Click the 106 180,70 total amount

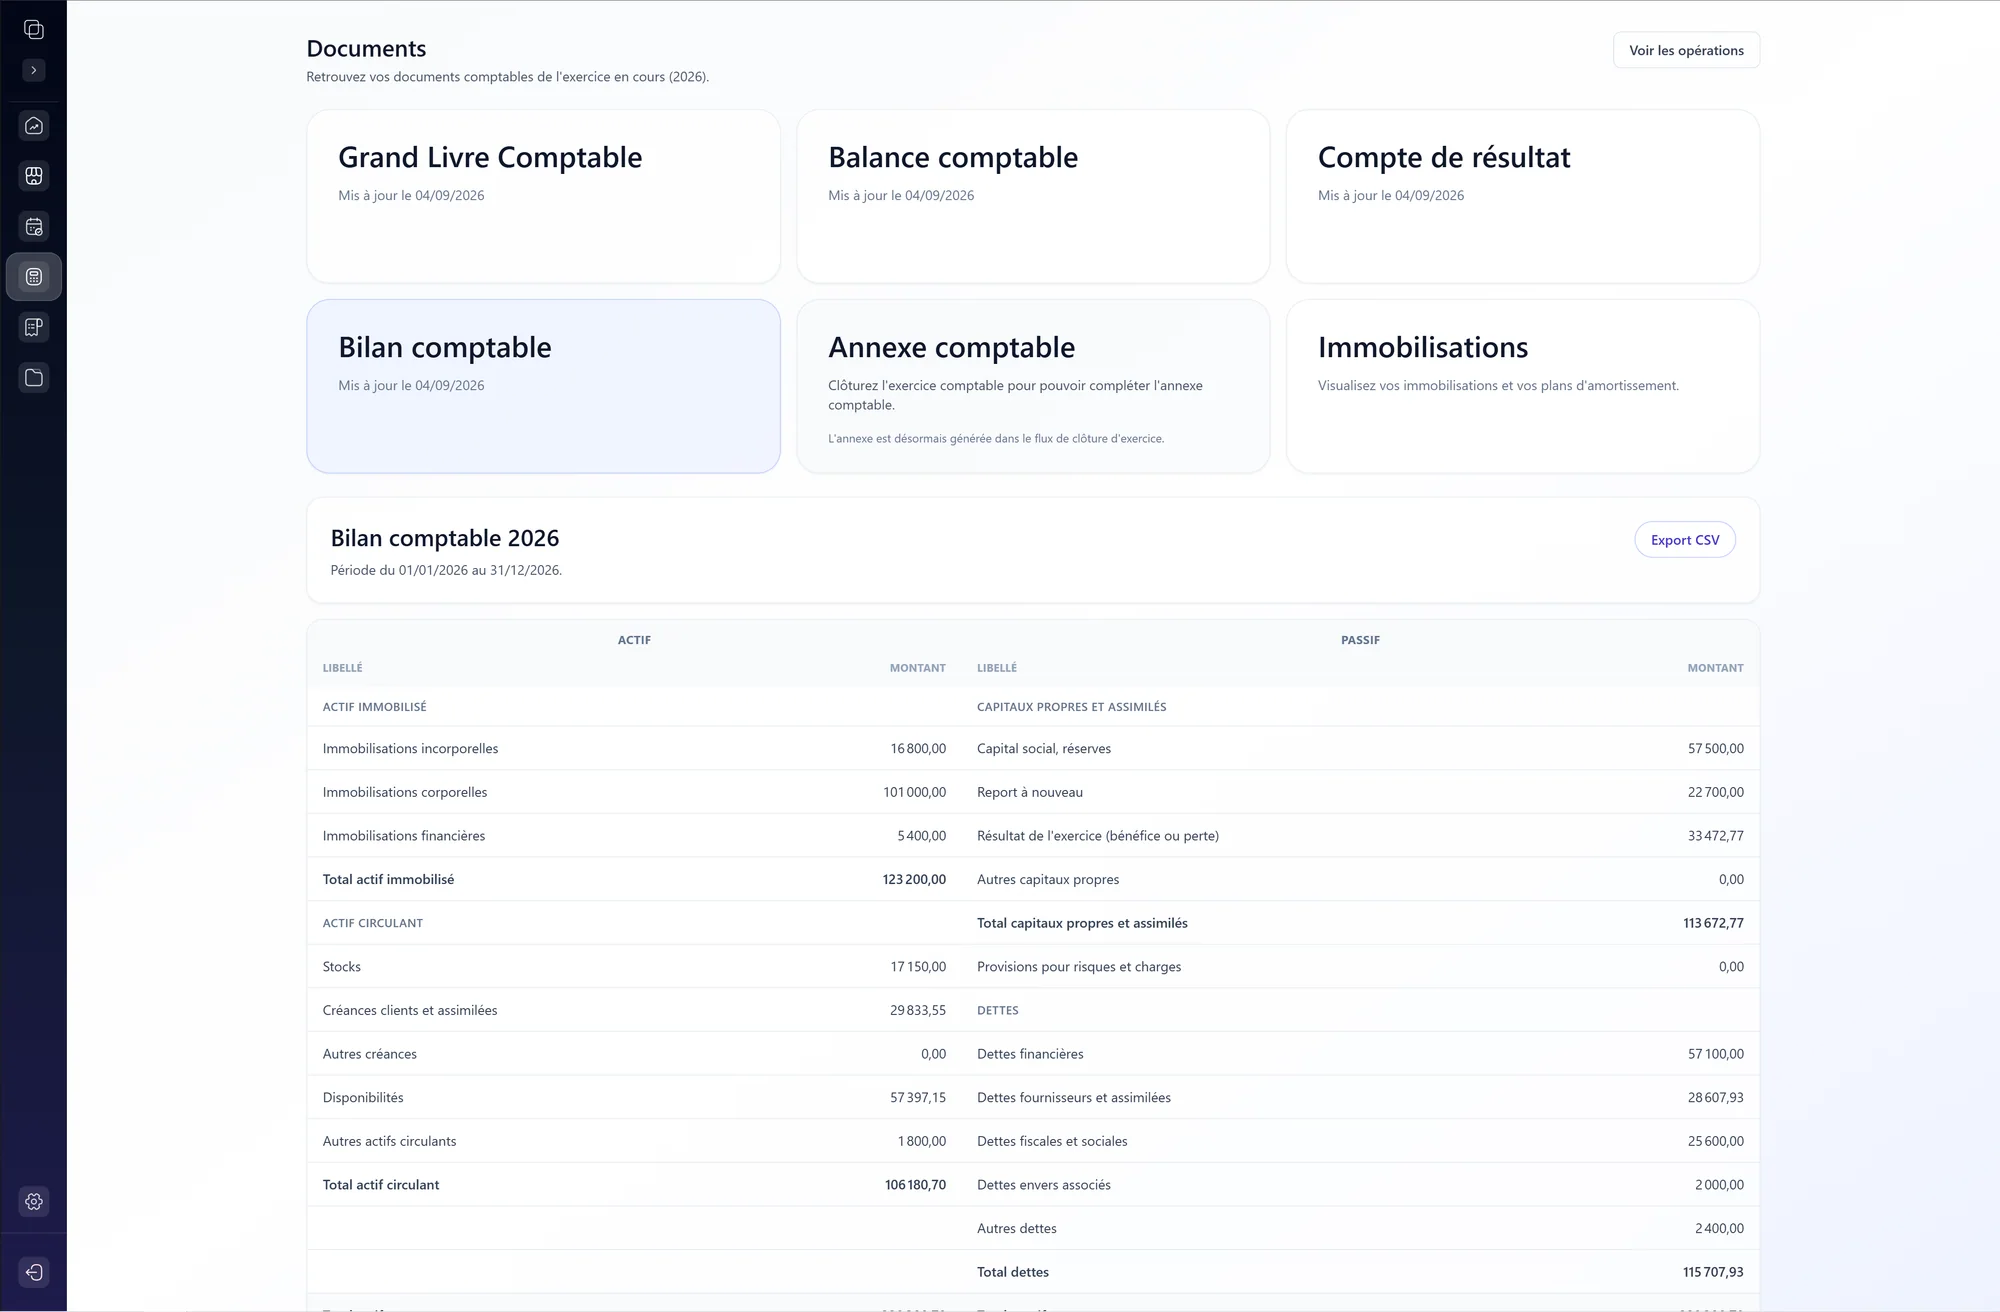(915, 1185)
